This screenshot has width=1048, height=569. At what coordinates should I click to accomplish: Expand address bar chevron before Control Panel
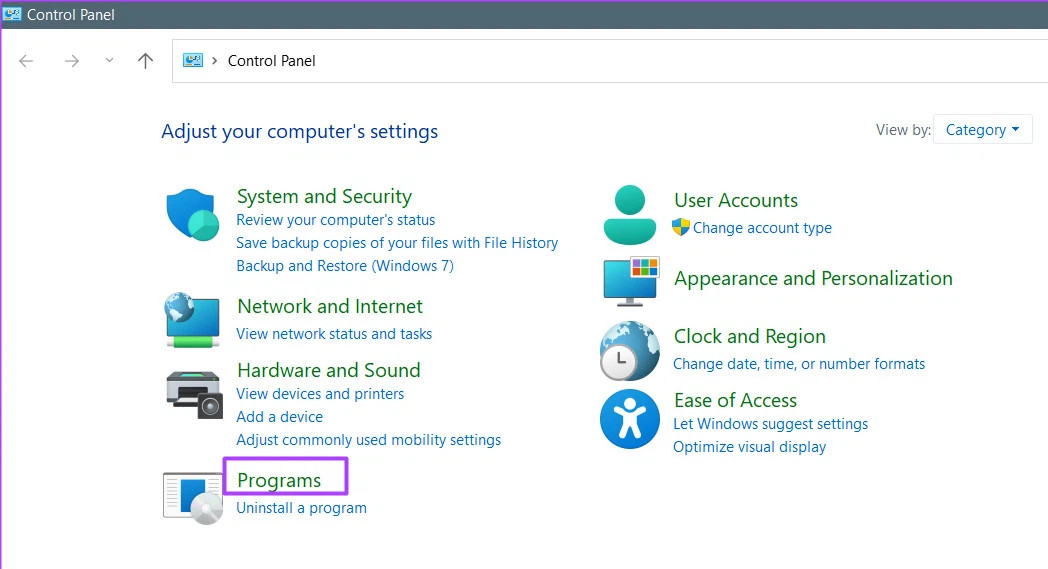pyautogui.click(x=215, y=61)
